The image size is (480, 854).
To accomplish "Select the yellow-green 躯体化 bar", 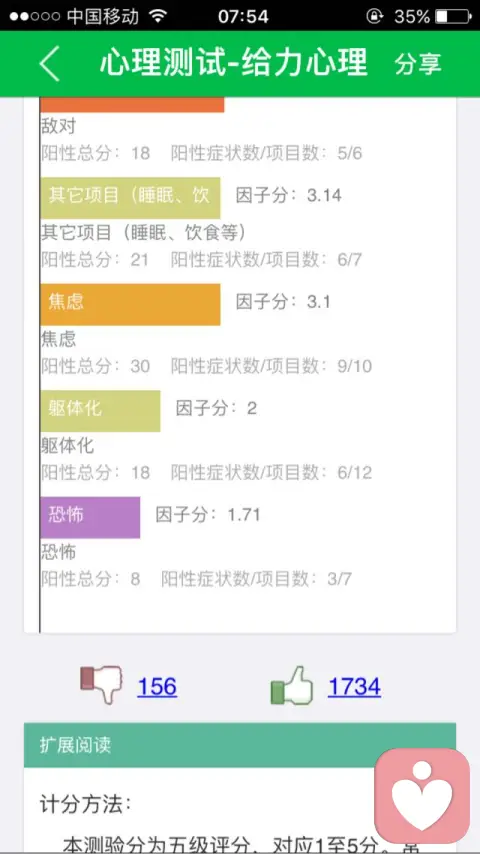I will (100, 411).
